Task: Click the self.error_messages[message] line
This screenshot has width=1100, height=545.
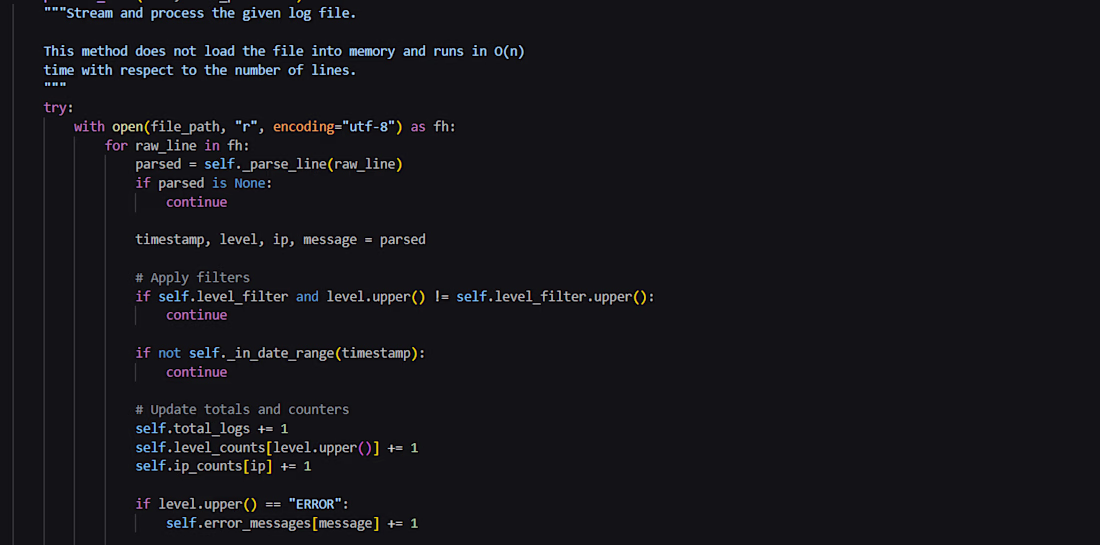Action: [292, 523]
